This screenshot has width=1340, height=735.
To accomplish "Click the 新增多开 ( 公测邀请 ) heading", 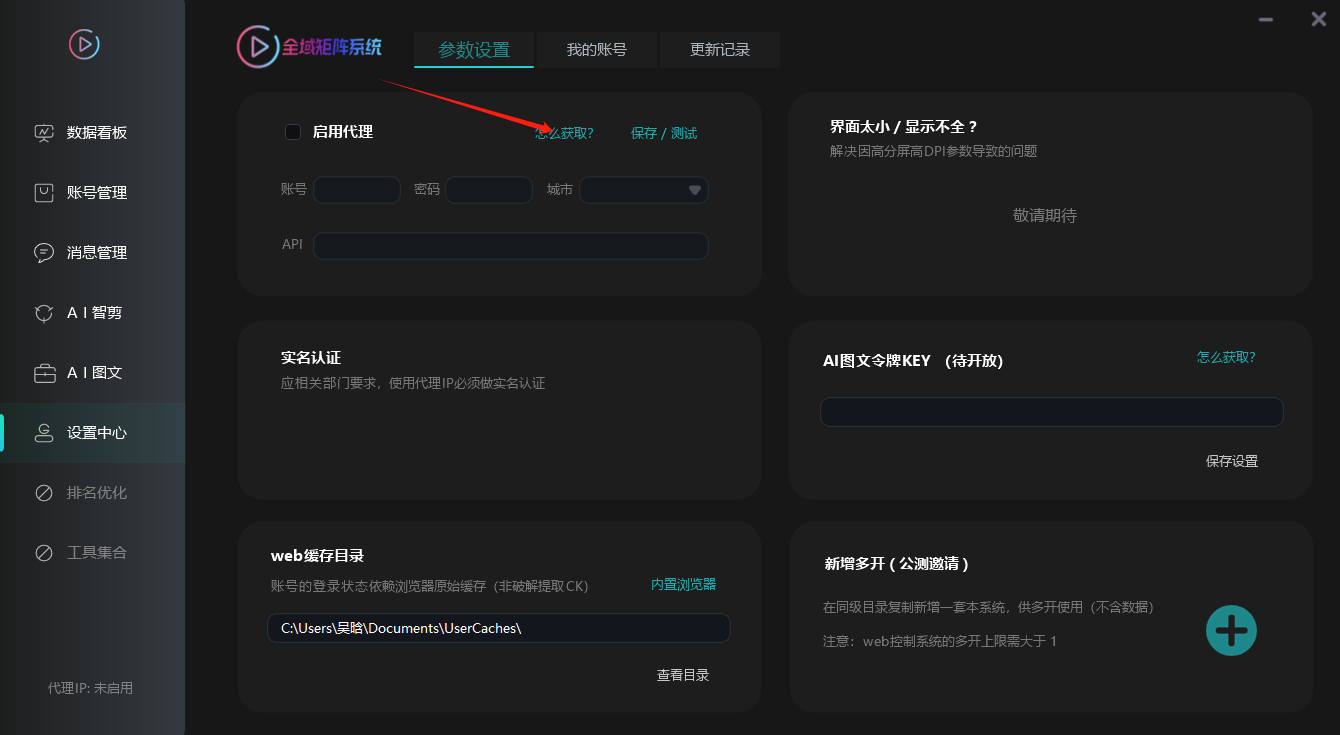I will [896, 563].
